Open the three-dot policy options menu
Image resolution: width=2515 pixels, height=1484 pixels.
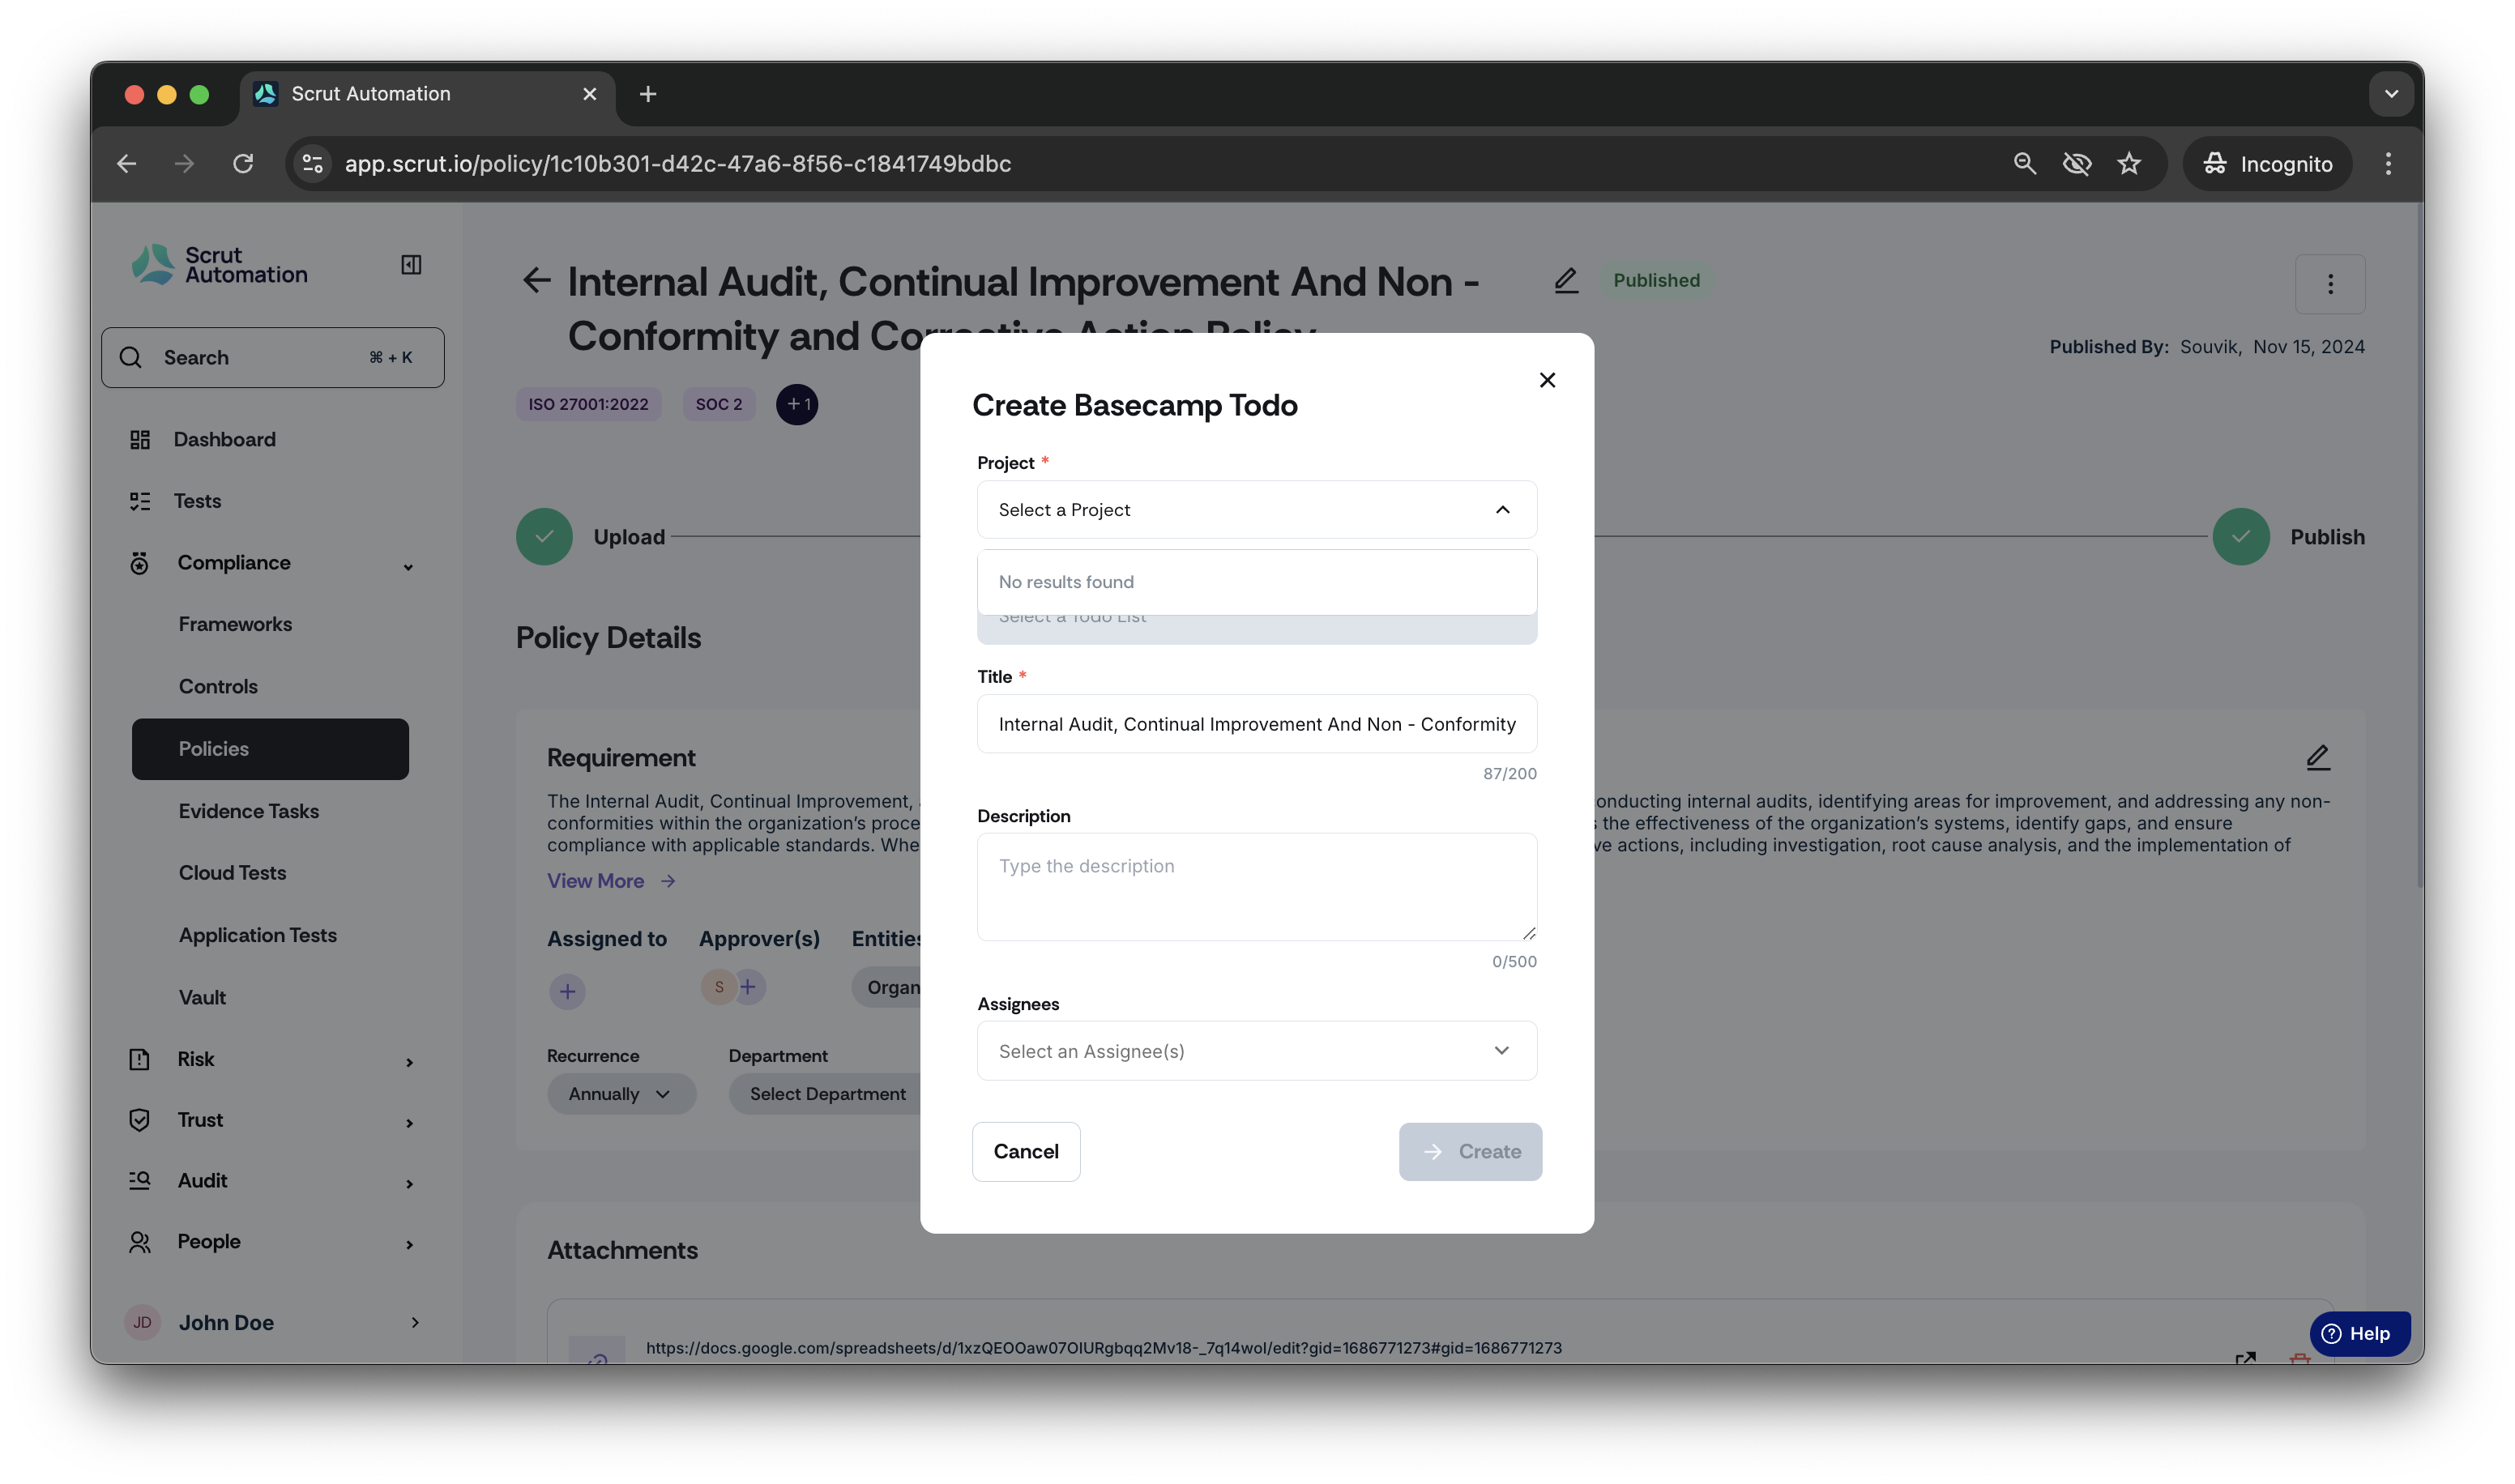pyautogui.click(x=2330, y=285)
